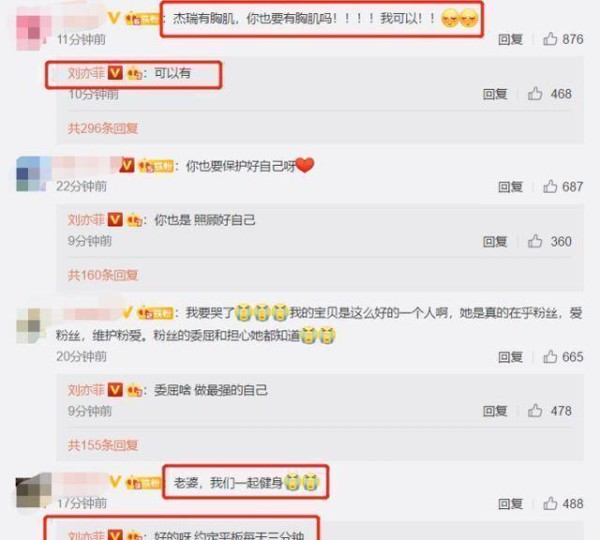The height and width of the screenshot is (540, 600).
Task: Click verified V badge beside 刘亦菲 可以有 reply
Action: 115,73
